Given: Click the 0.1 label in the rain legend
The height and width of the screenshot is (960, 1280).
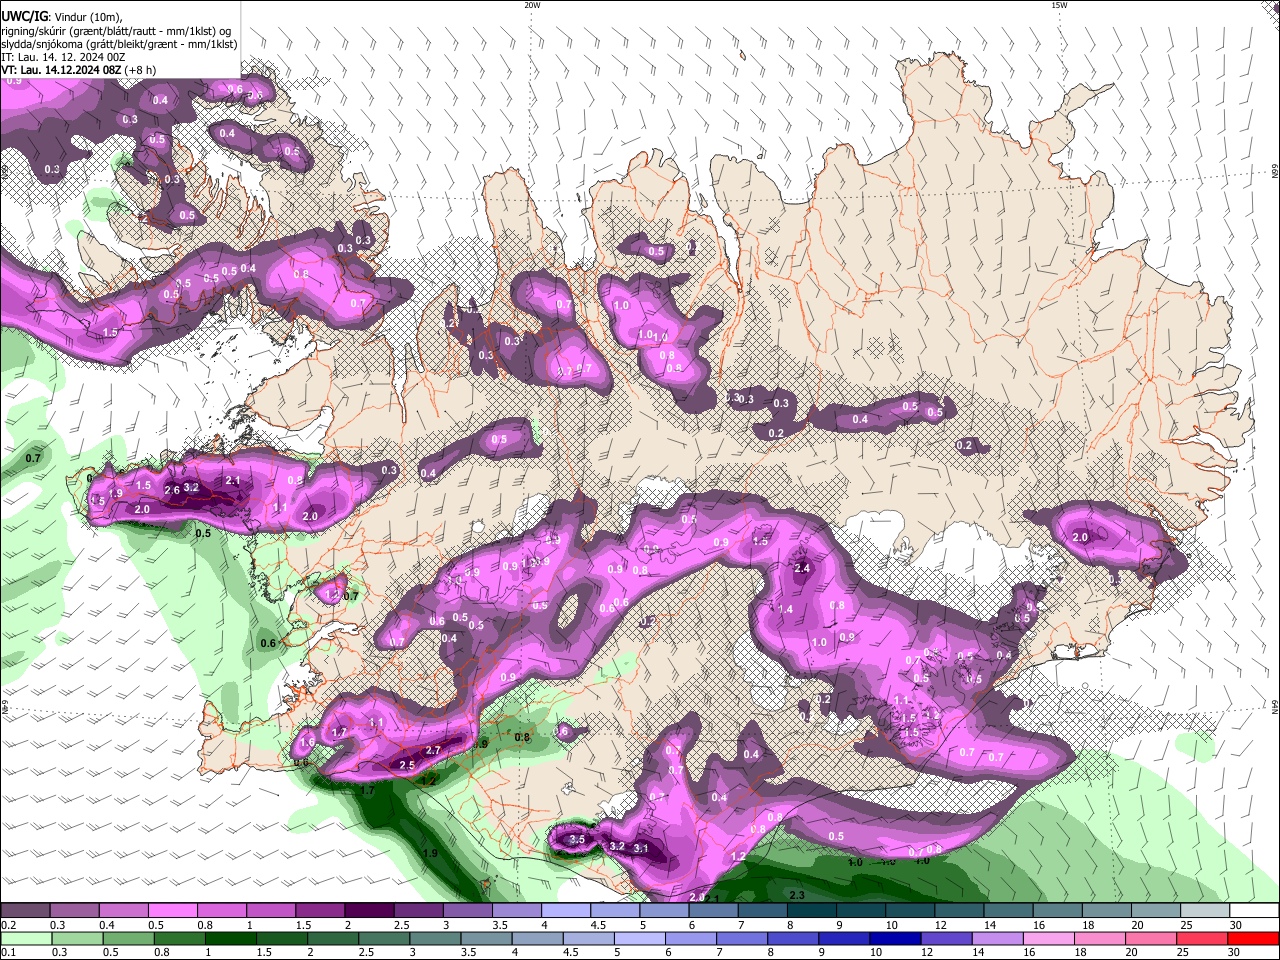Looking at the screenshot, I should coord(8,952).
